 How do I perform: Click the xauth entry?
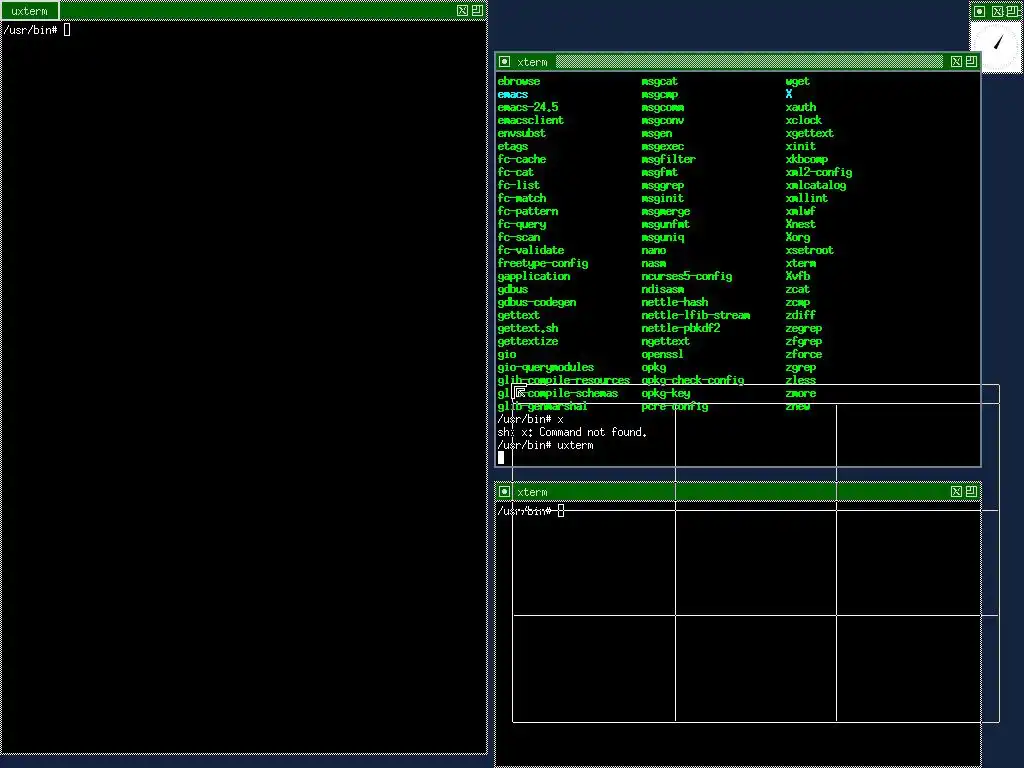801,107
